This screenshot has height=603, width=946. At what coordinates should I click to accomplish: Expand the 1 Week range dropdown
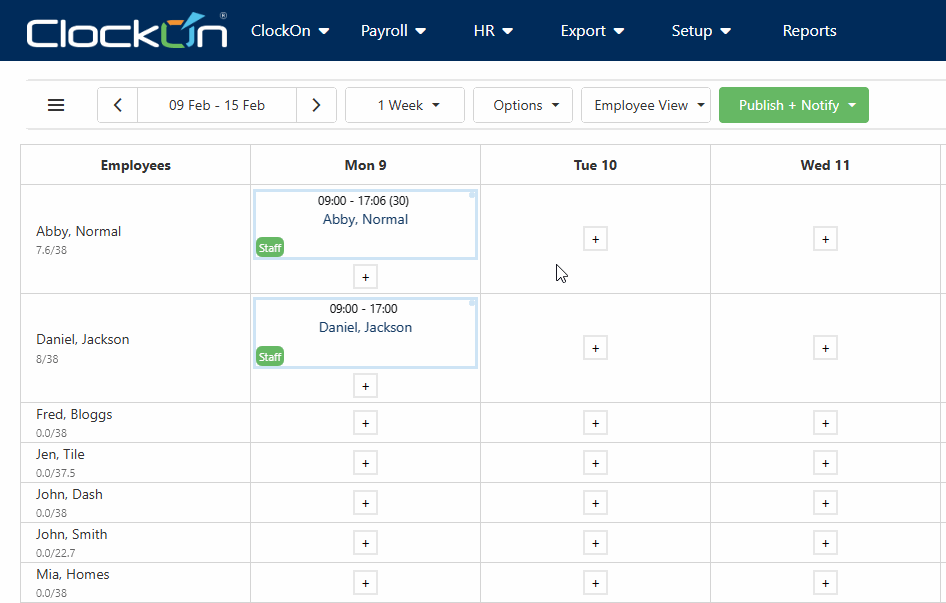point(405,105)
